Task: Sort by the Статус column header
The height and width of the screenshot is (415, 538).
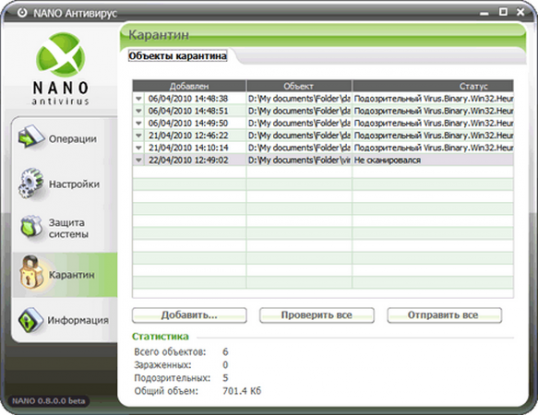Action: [433, 86]
